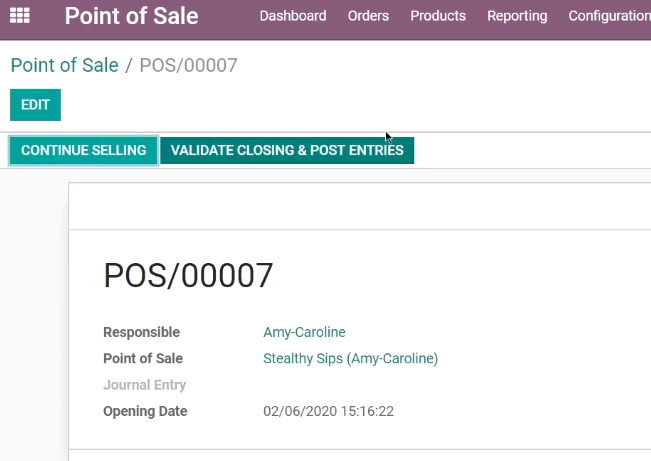Viewport: 651px width, 461px height.
Task: Click Validate Closing & Post Entries
Action: 287,150
